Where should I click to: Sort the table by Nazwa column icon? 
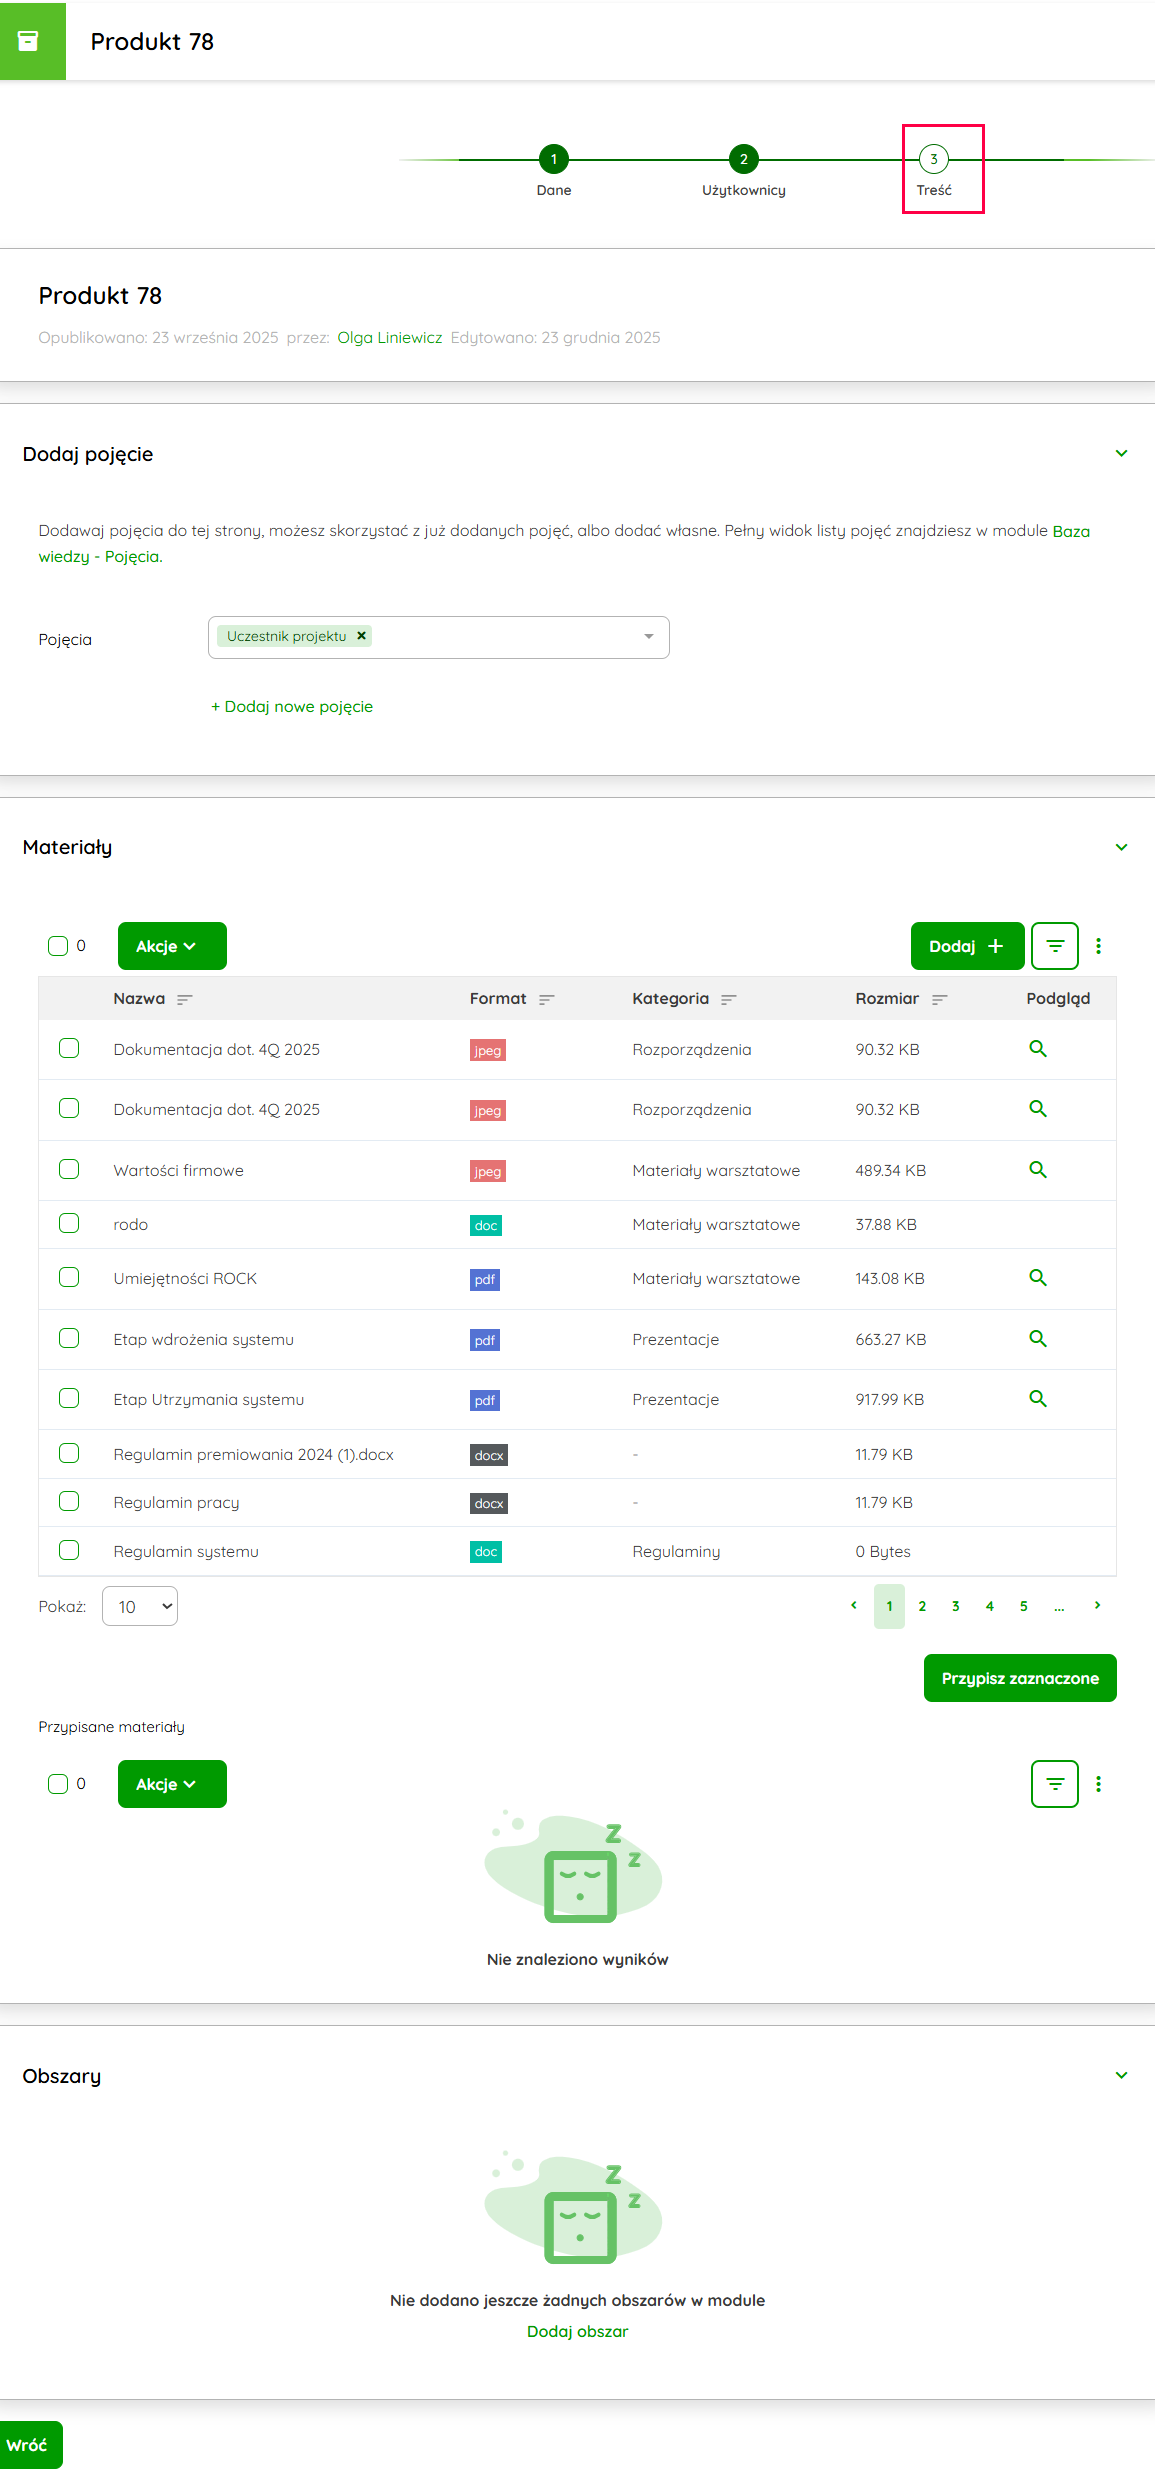184,999
